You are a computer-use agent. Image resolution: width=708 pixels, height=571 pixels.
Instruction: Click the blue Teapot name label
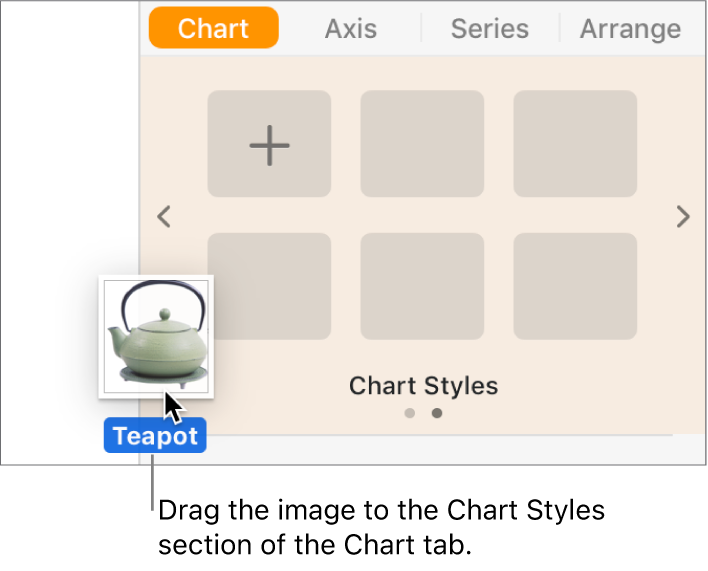coord(155,437)
